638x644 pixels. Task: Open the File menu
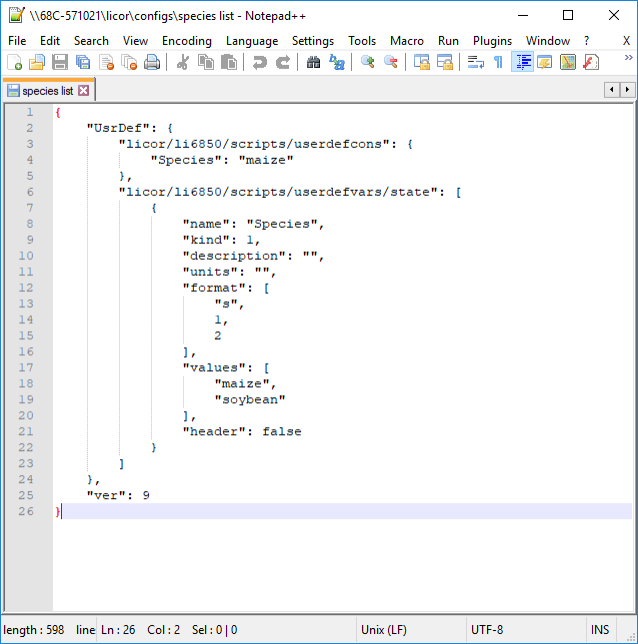(x=17, y=41)
